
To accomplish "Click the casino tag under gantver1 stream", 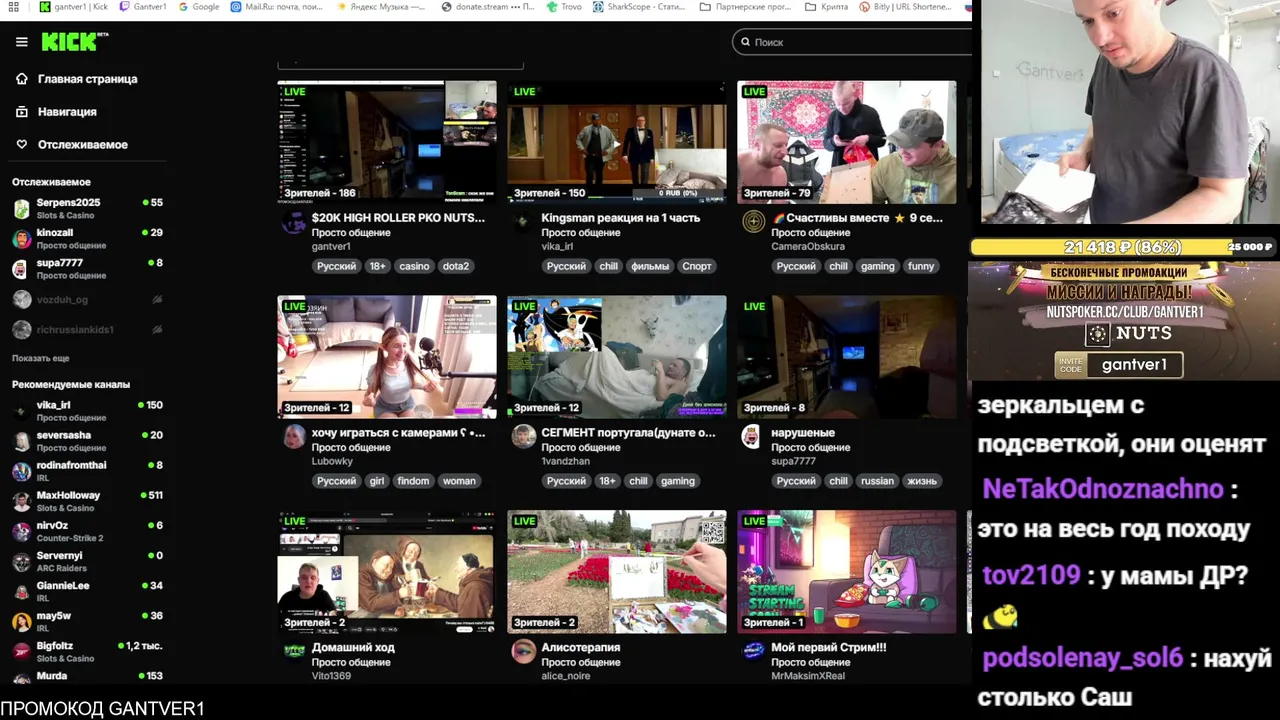I will click(x=414, y=266).
